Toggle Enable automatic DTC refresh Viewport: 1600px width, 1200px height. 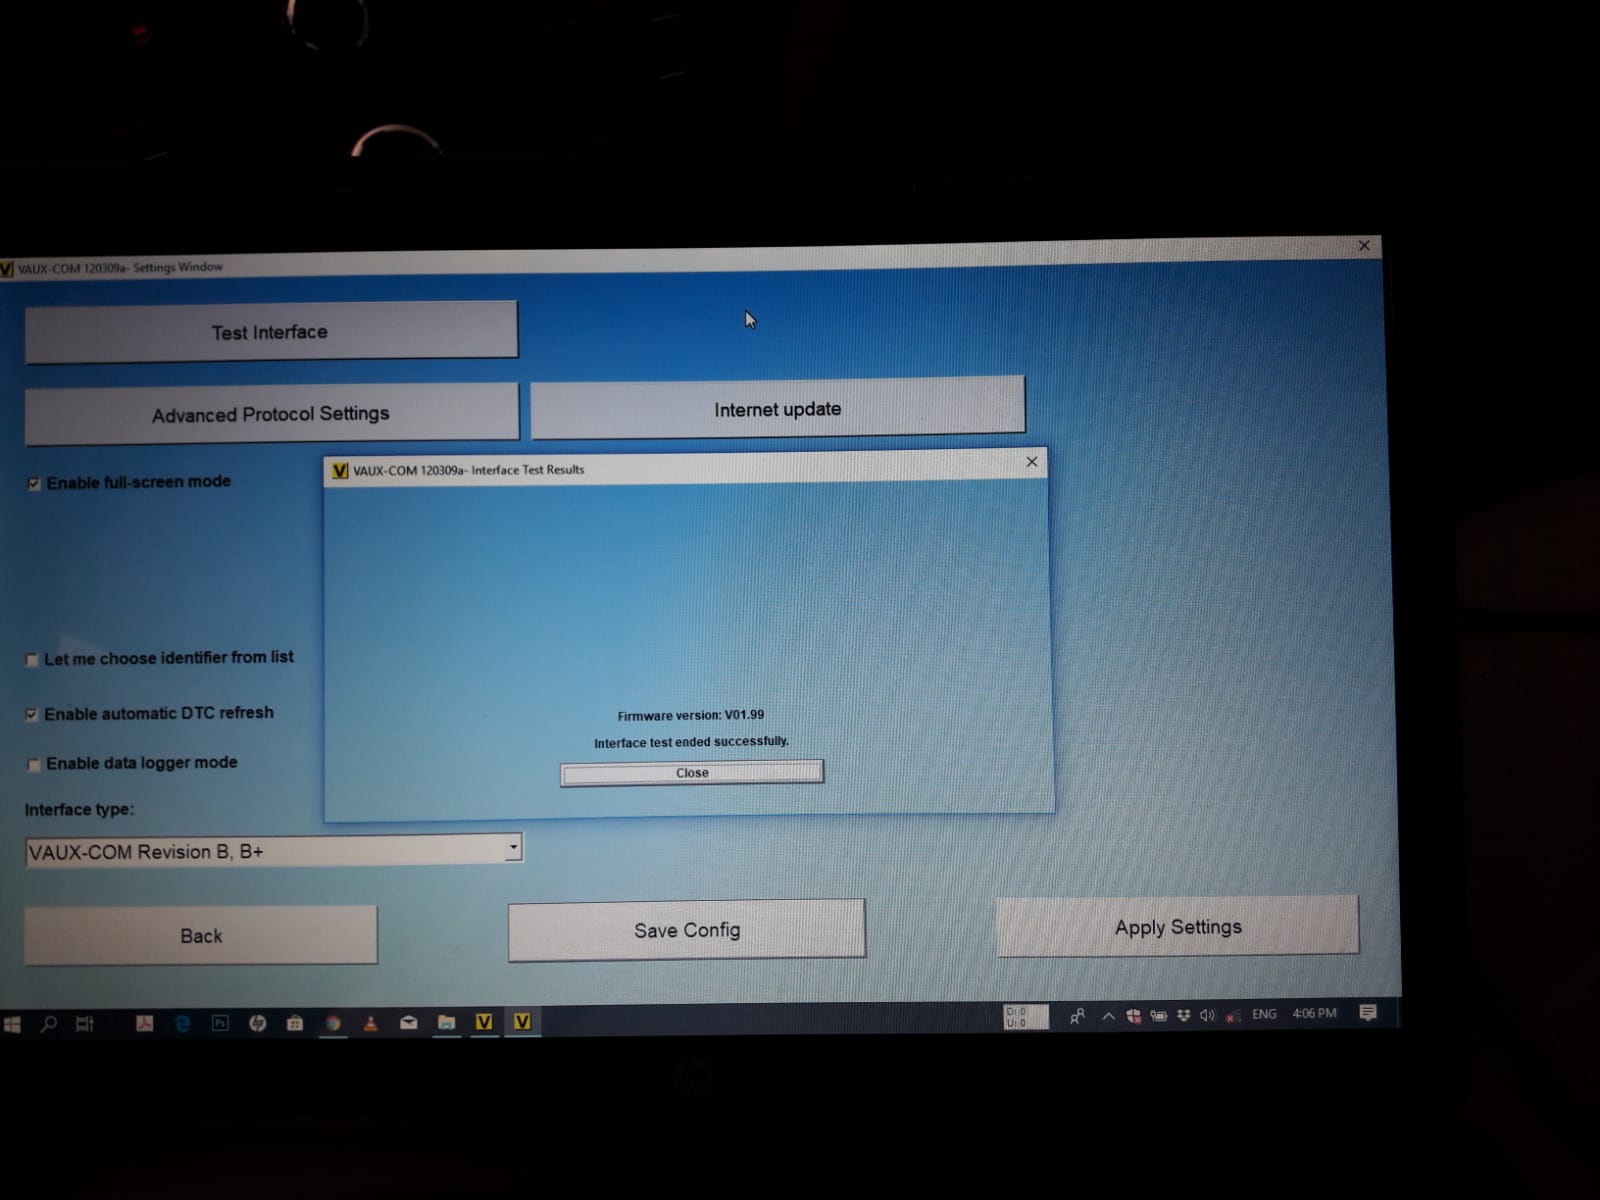(32, 714)
